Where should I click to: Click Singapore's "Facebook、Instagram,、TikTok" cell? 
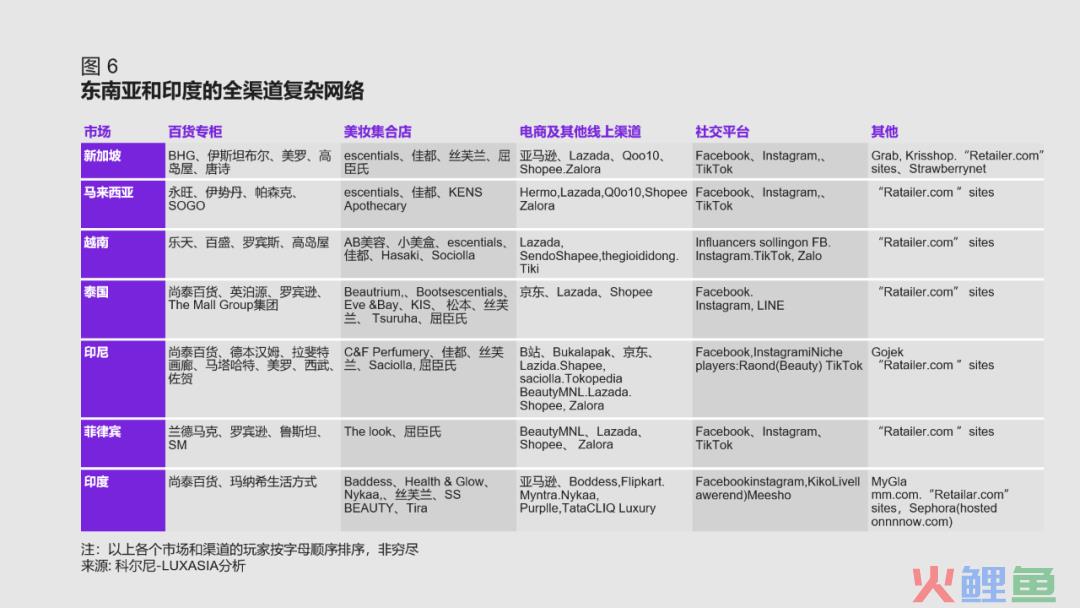tap(780, 160)
